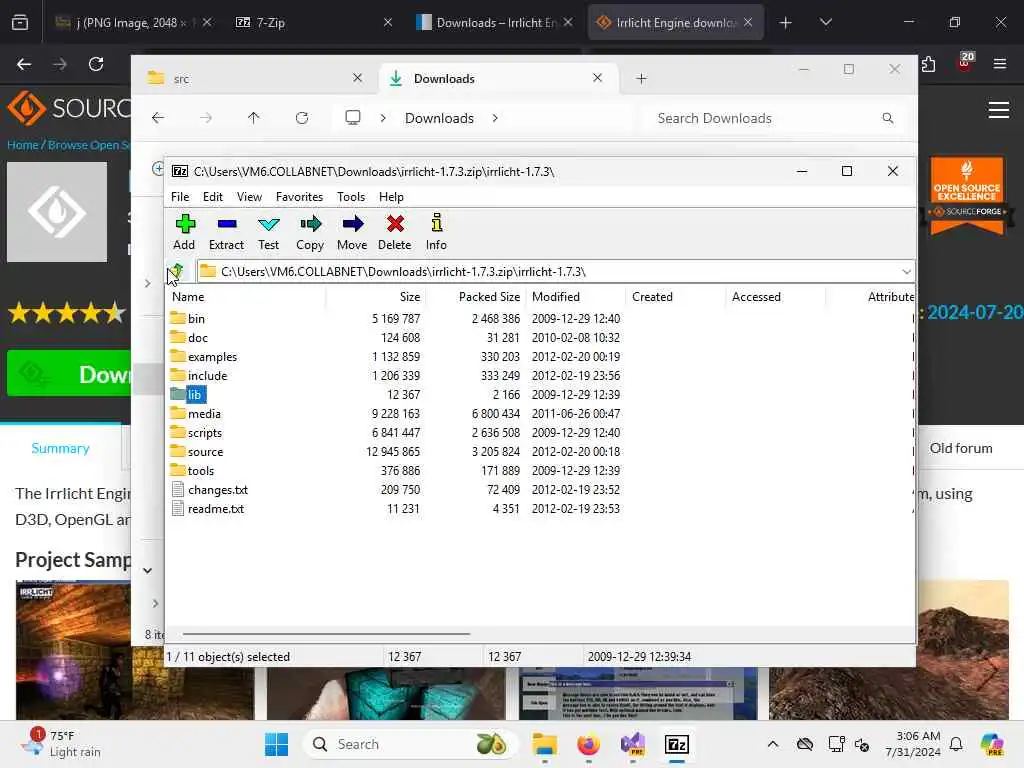The image size is (1024, 768).
Task: Reload the browser page
Action: [x=96, y=64]
